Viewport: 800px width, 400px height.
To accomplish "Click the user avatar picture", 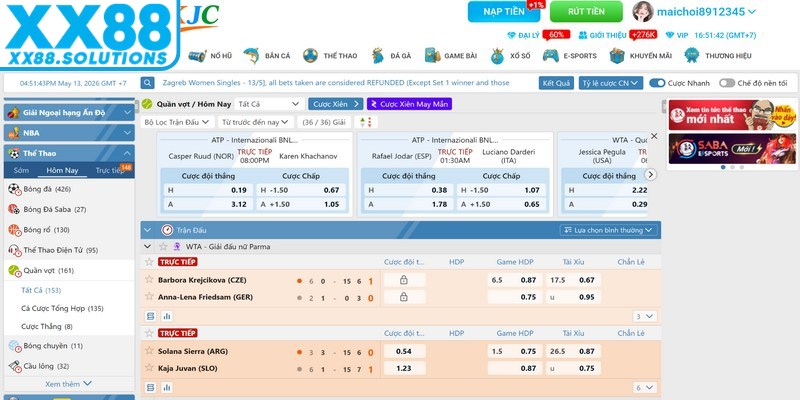I will (x=642, y=11).
